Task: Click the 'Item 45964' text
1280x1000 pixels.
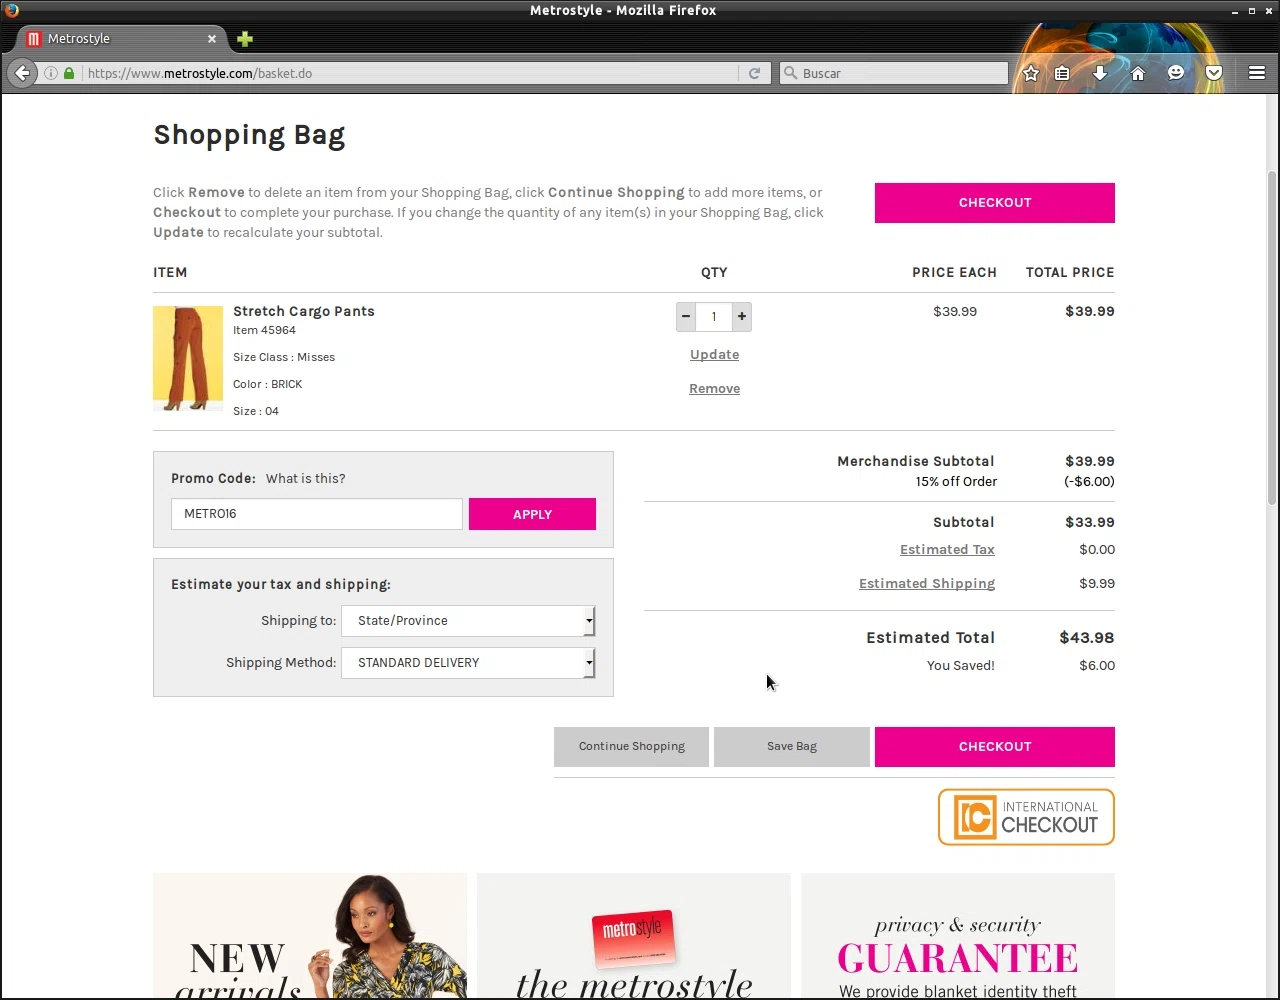Action: (x=264, y=331)
